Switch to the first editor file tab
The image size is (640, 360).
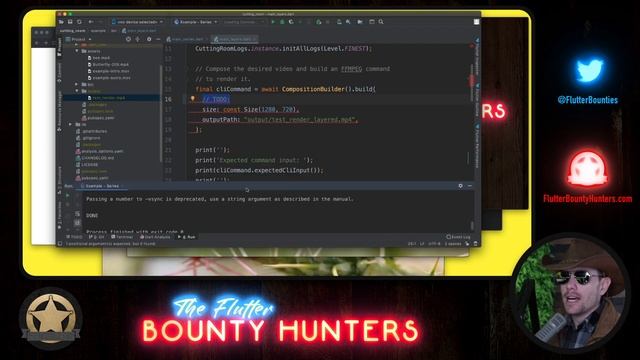187,39
